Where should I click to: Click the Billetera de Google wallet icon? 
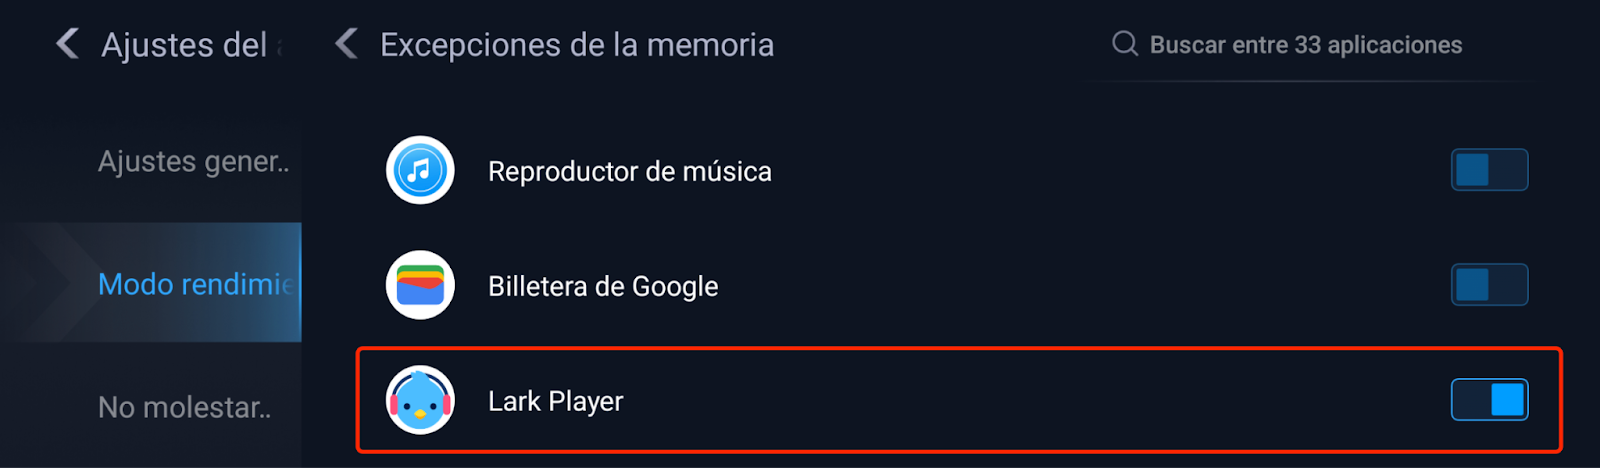pyautogui.click(x=420, y=285)
